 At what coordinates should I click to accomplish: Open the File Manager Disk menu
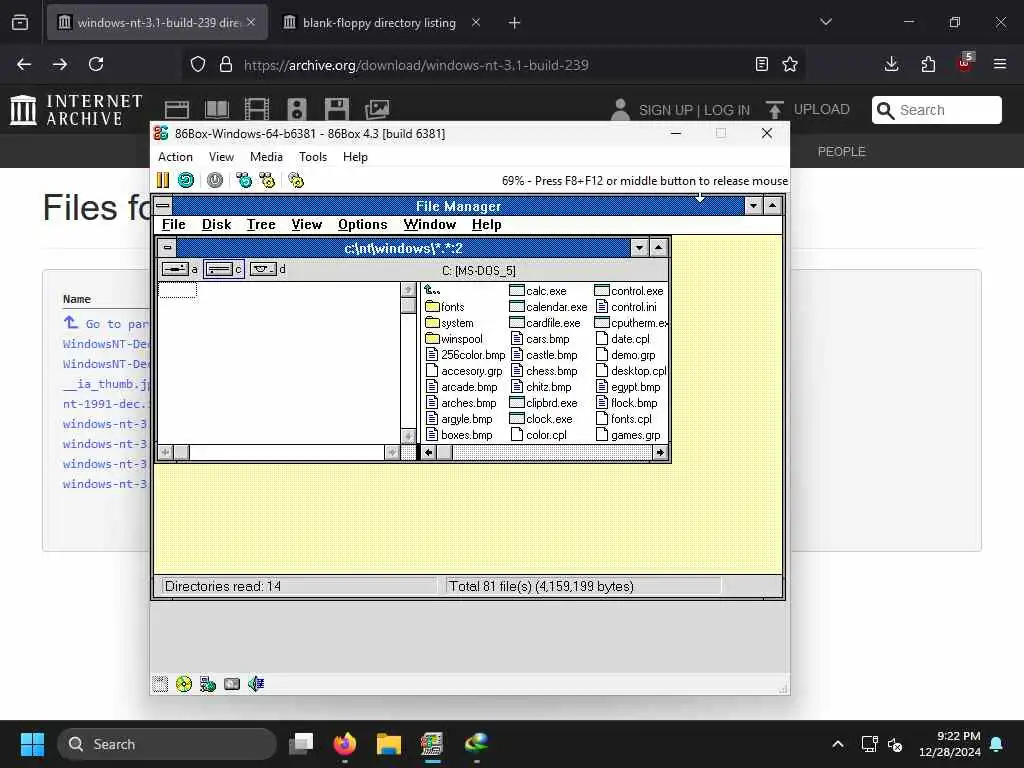pos(216,225)
